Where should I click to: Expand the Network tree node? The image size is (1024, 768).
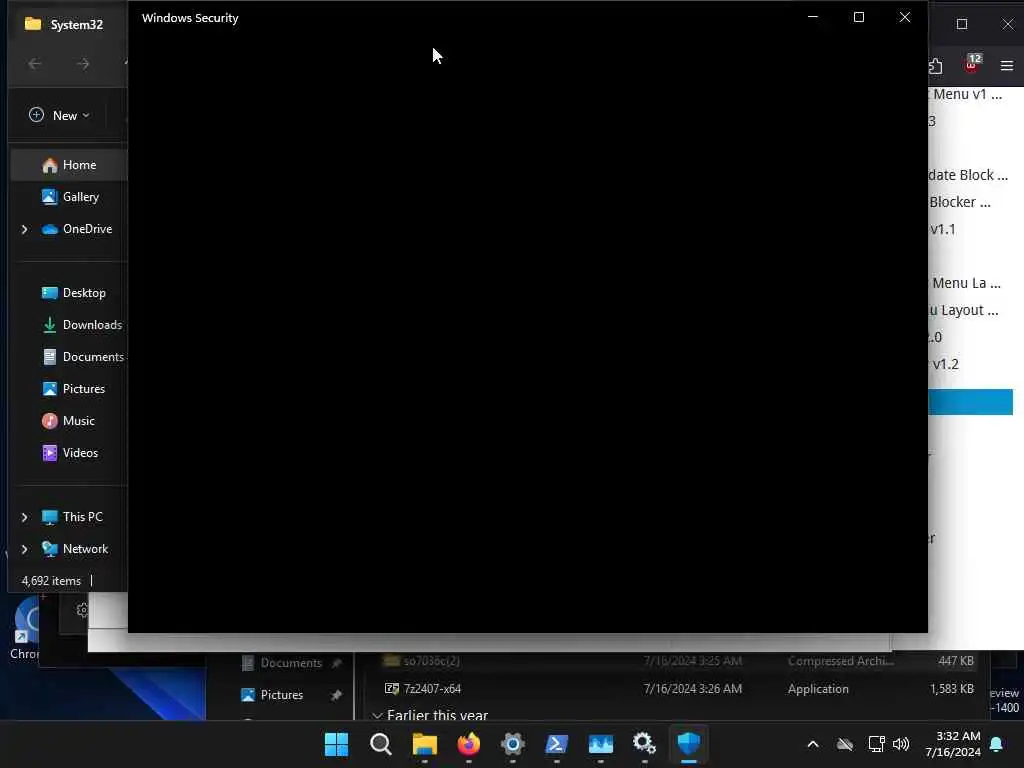25,549
